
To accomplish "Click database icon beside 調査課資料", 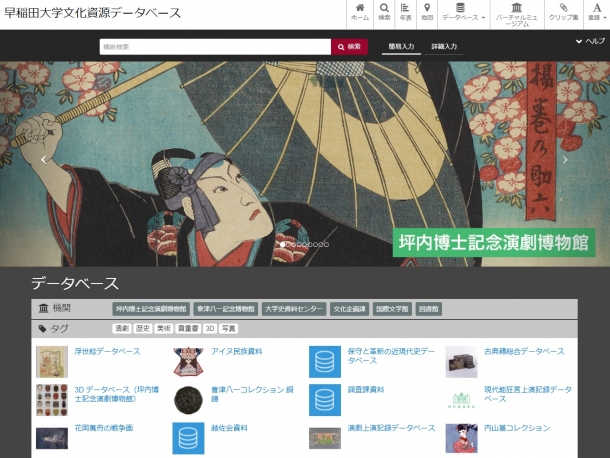I will (x=325, y=400).
